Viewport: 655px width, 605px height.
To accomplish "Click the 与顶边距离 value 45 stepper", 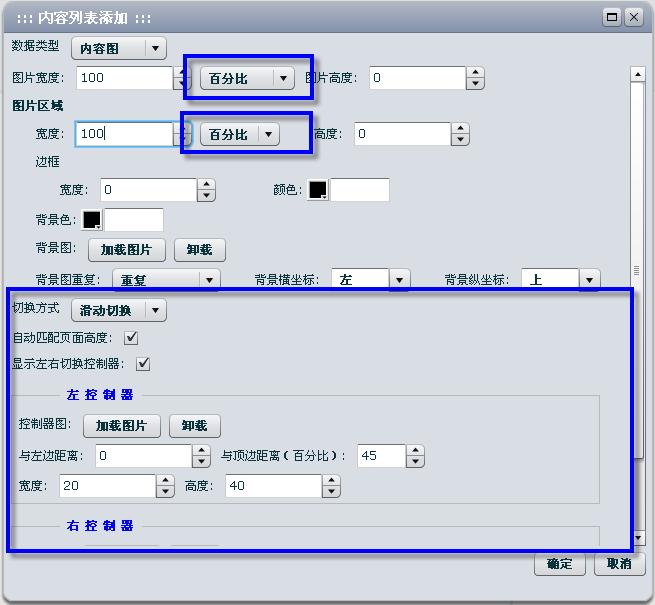I will click(x=415, y=456).
